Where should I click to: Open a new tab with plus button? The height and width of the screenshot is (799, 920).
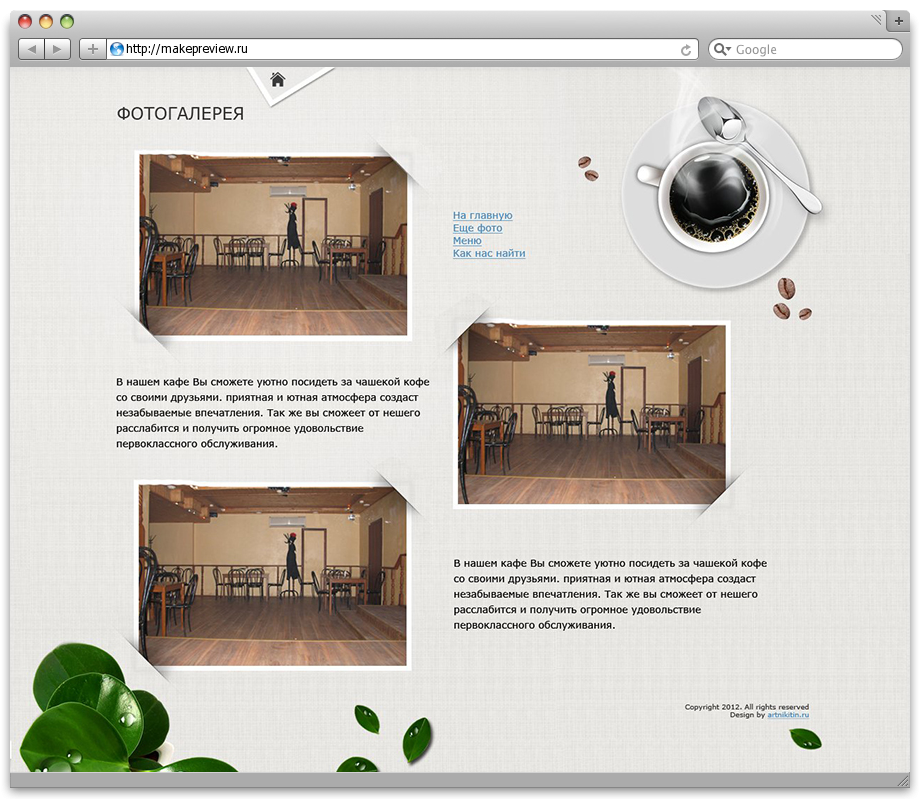[898, 21]
